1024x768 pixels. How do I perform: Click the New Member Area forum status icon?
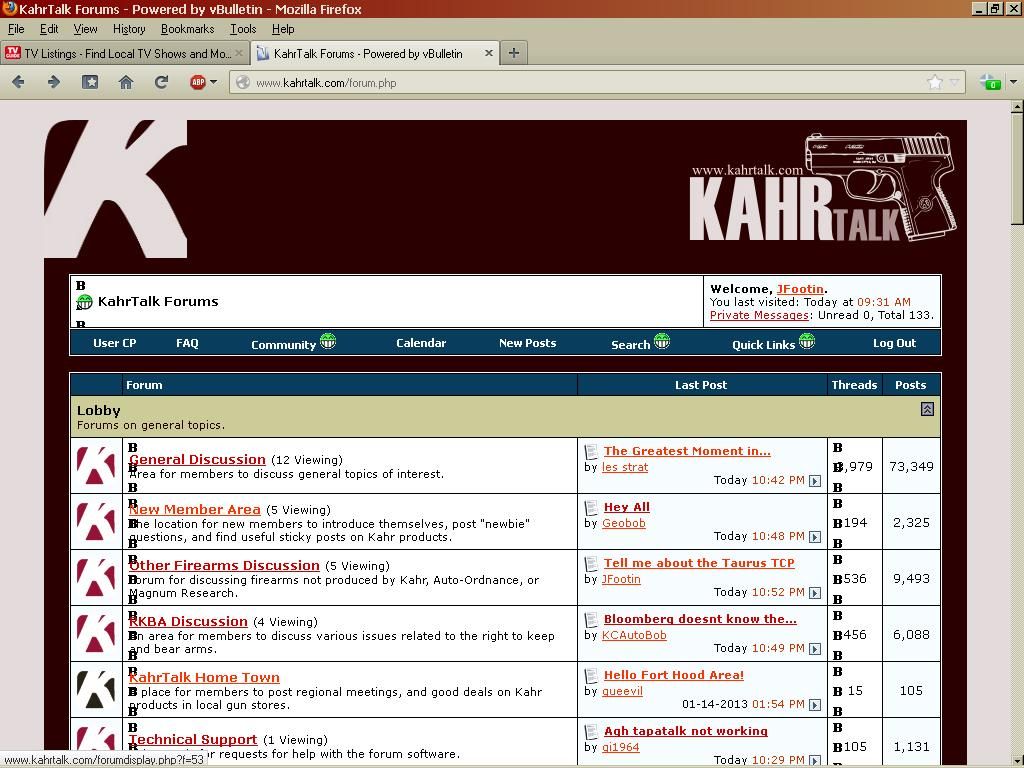tap(96, 522)
